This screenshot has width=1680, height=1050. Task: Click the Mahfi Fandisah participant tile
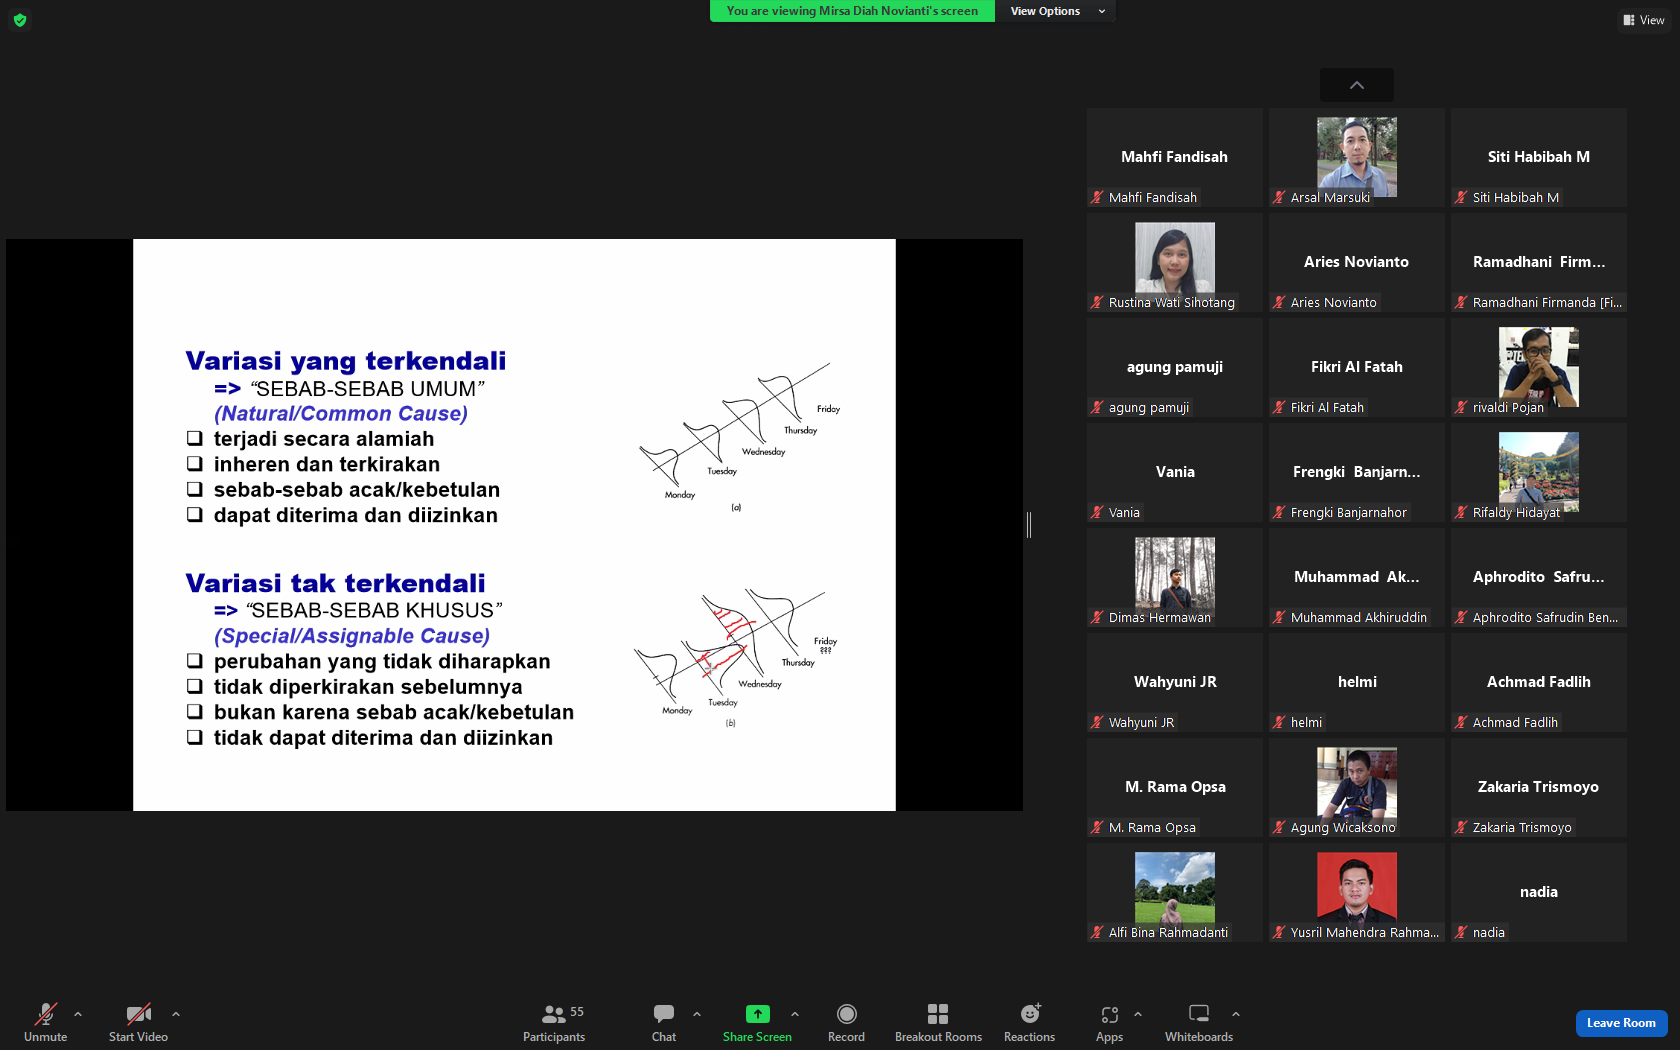[x=1175, y=157]
